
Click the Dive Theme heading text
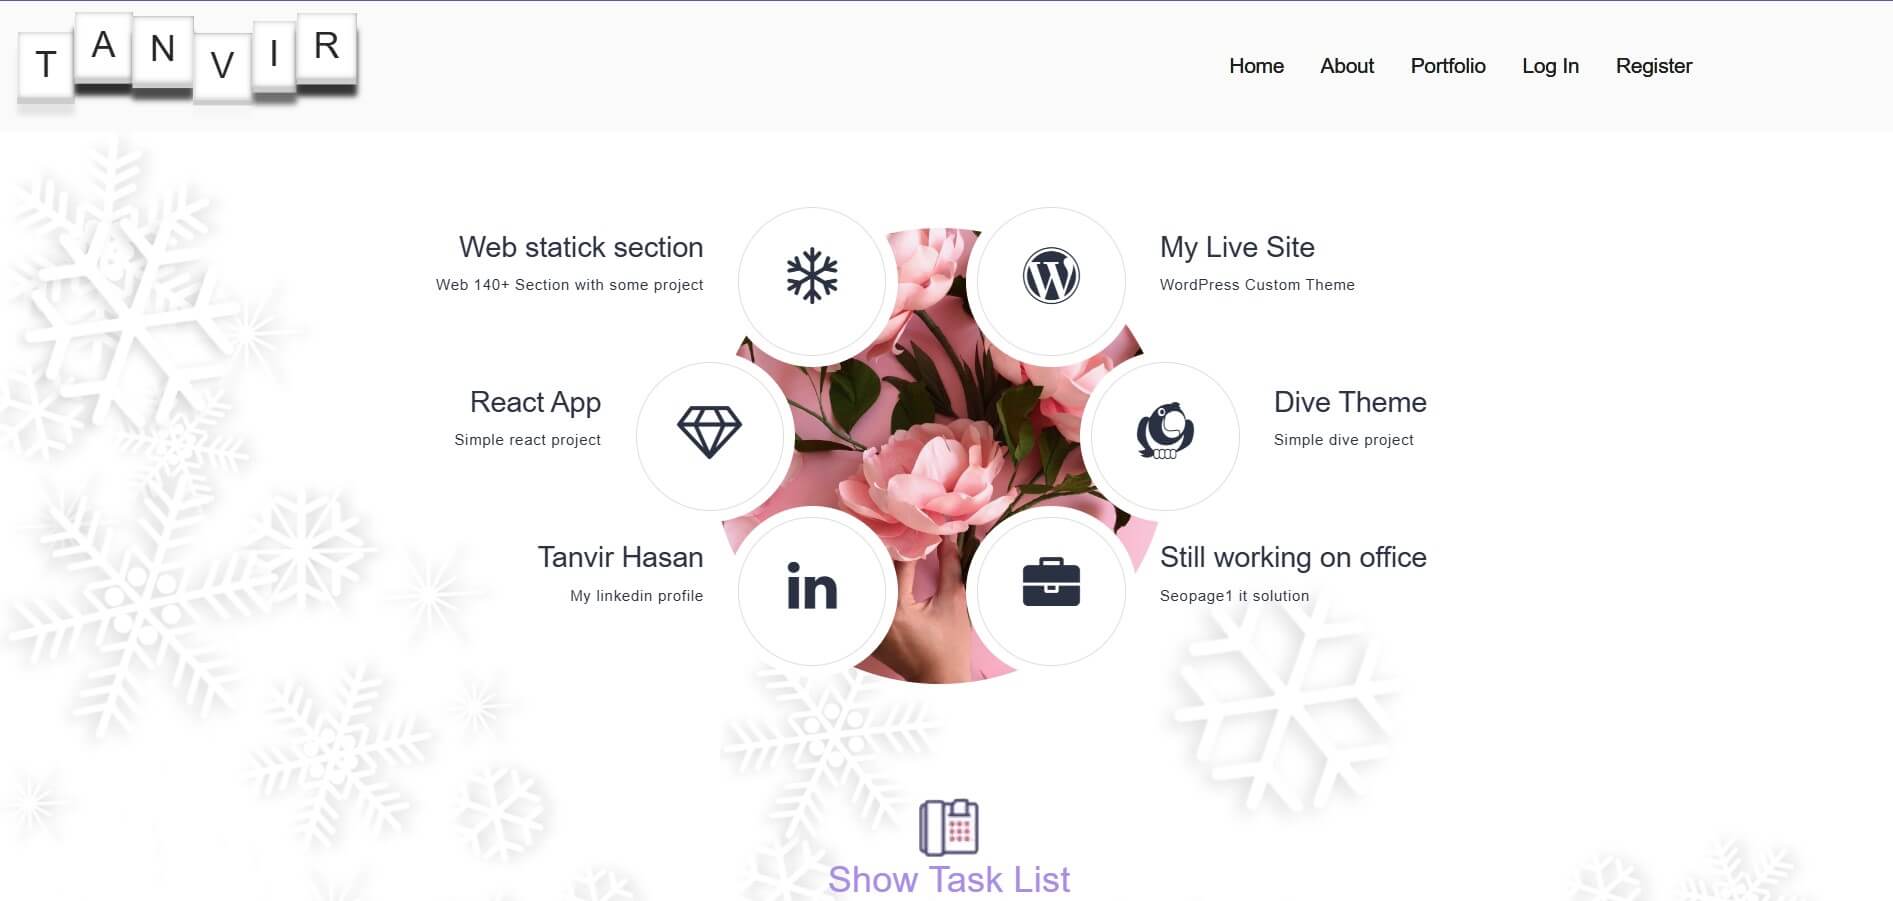click(1350, 402)
